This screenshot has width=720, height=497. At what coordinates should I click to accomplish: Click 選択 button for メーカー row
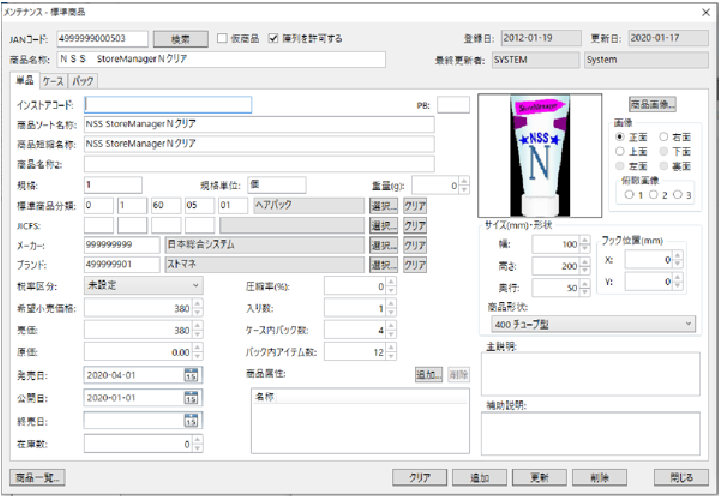[x=383, y=244]
